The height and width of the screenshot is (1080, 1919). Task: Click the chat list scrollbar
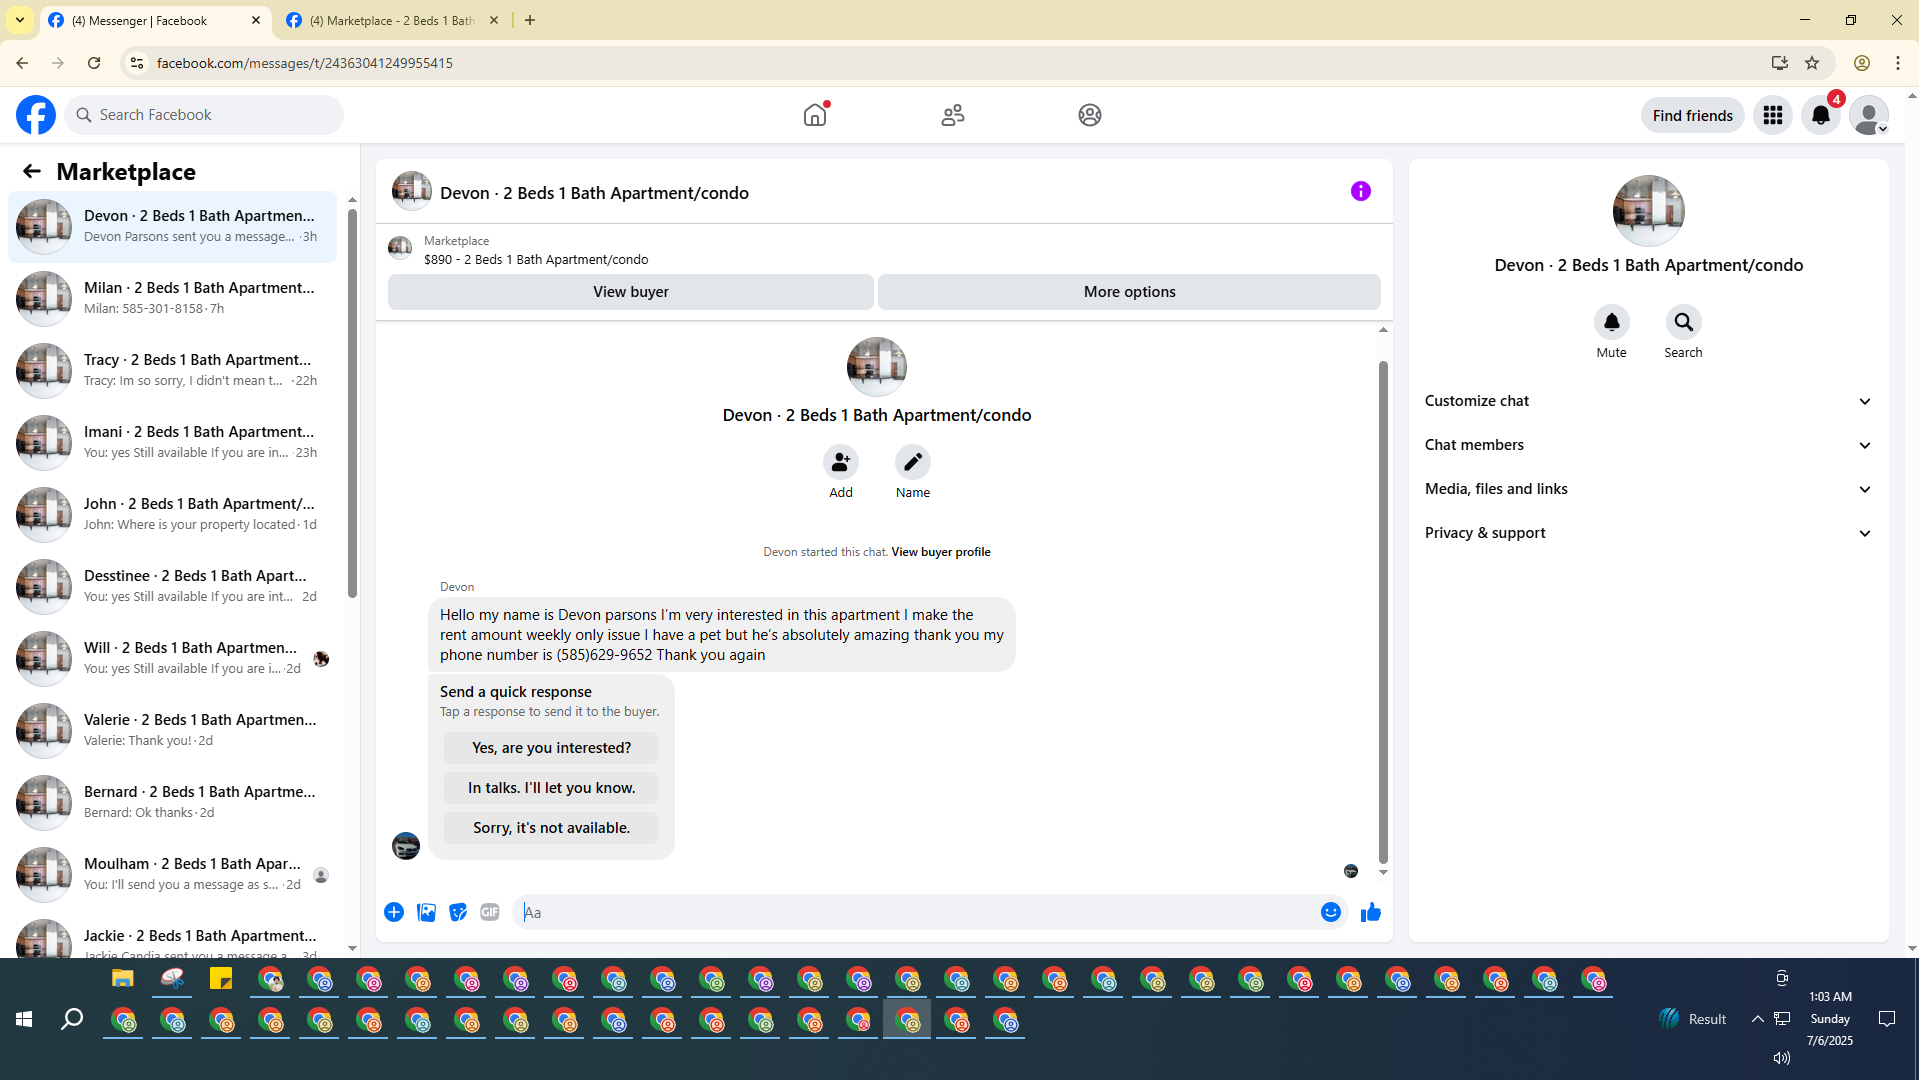tap(352, 405)
